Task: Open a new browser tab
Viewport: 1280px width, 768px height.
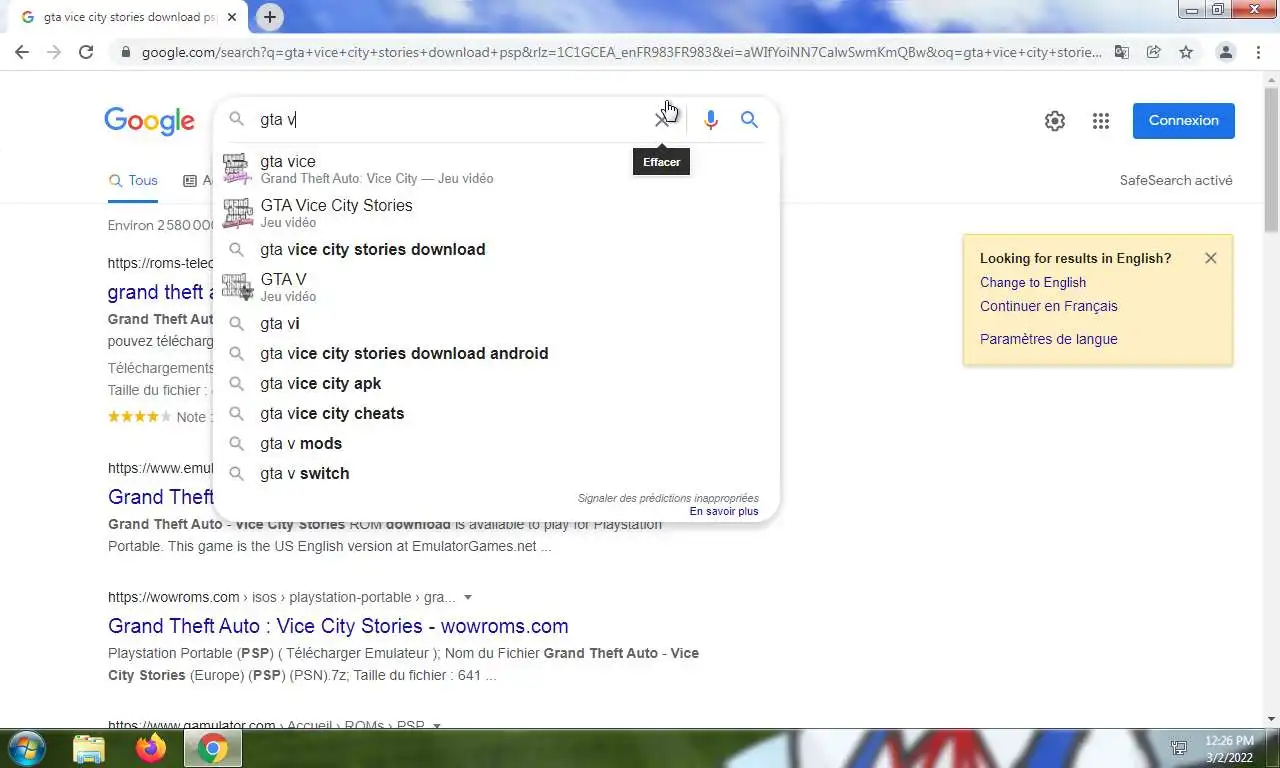Action: 270,17
